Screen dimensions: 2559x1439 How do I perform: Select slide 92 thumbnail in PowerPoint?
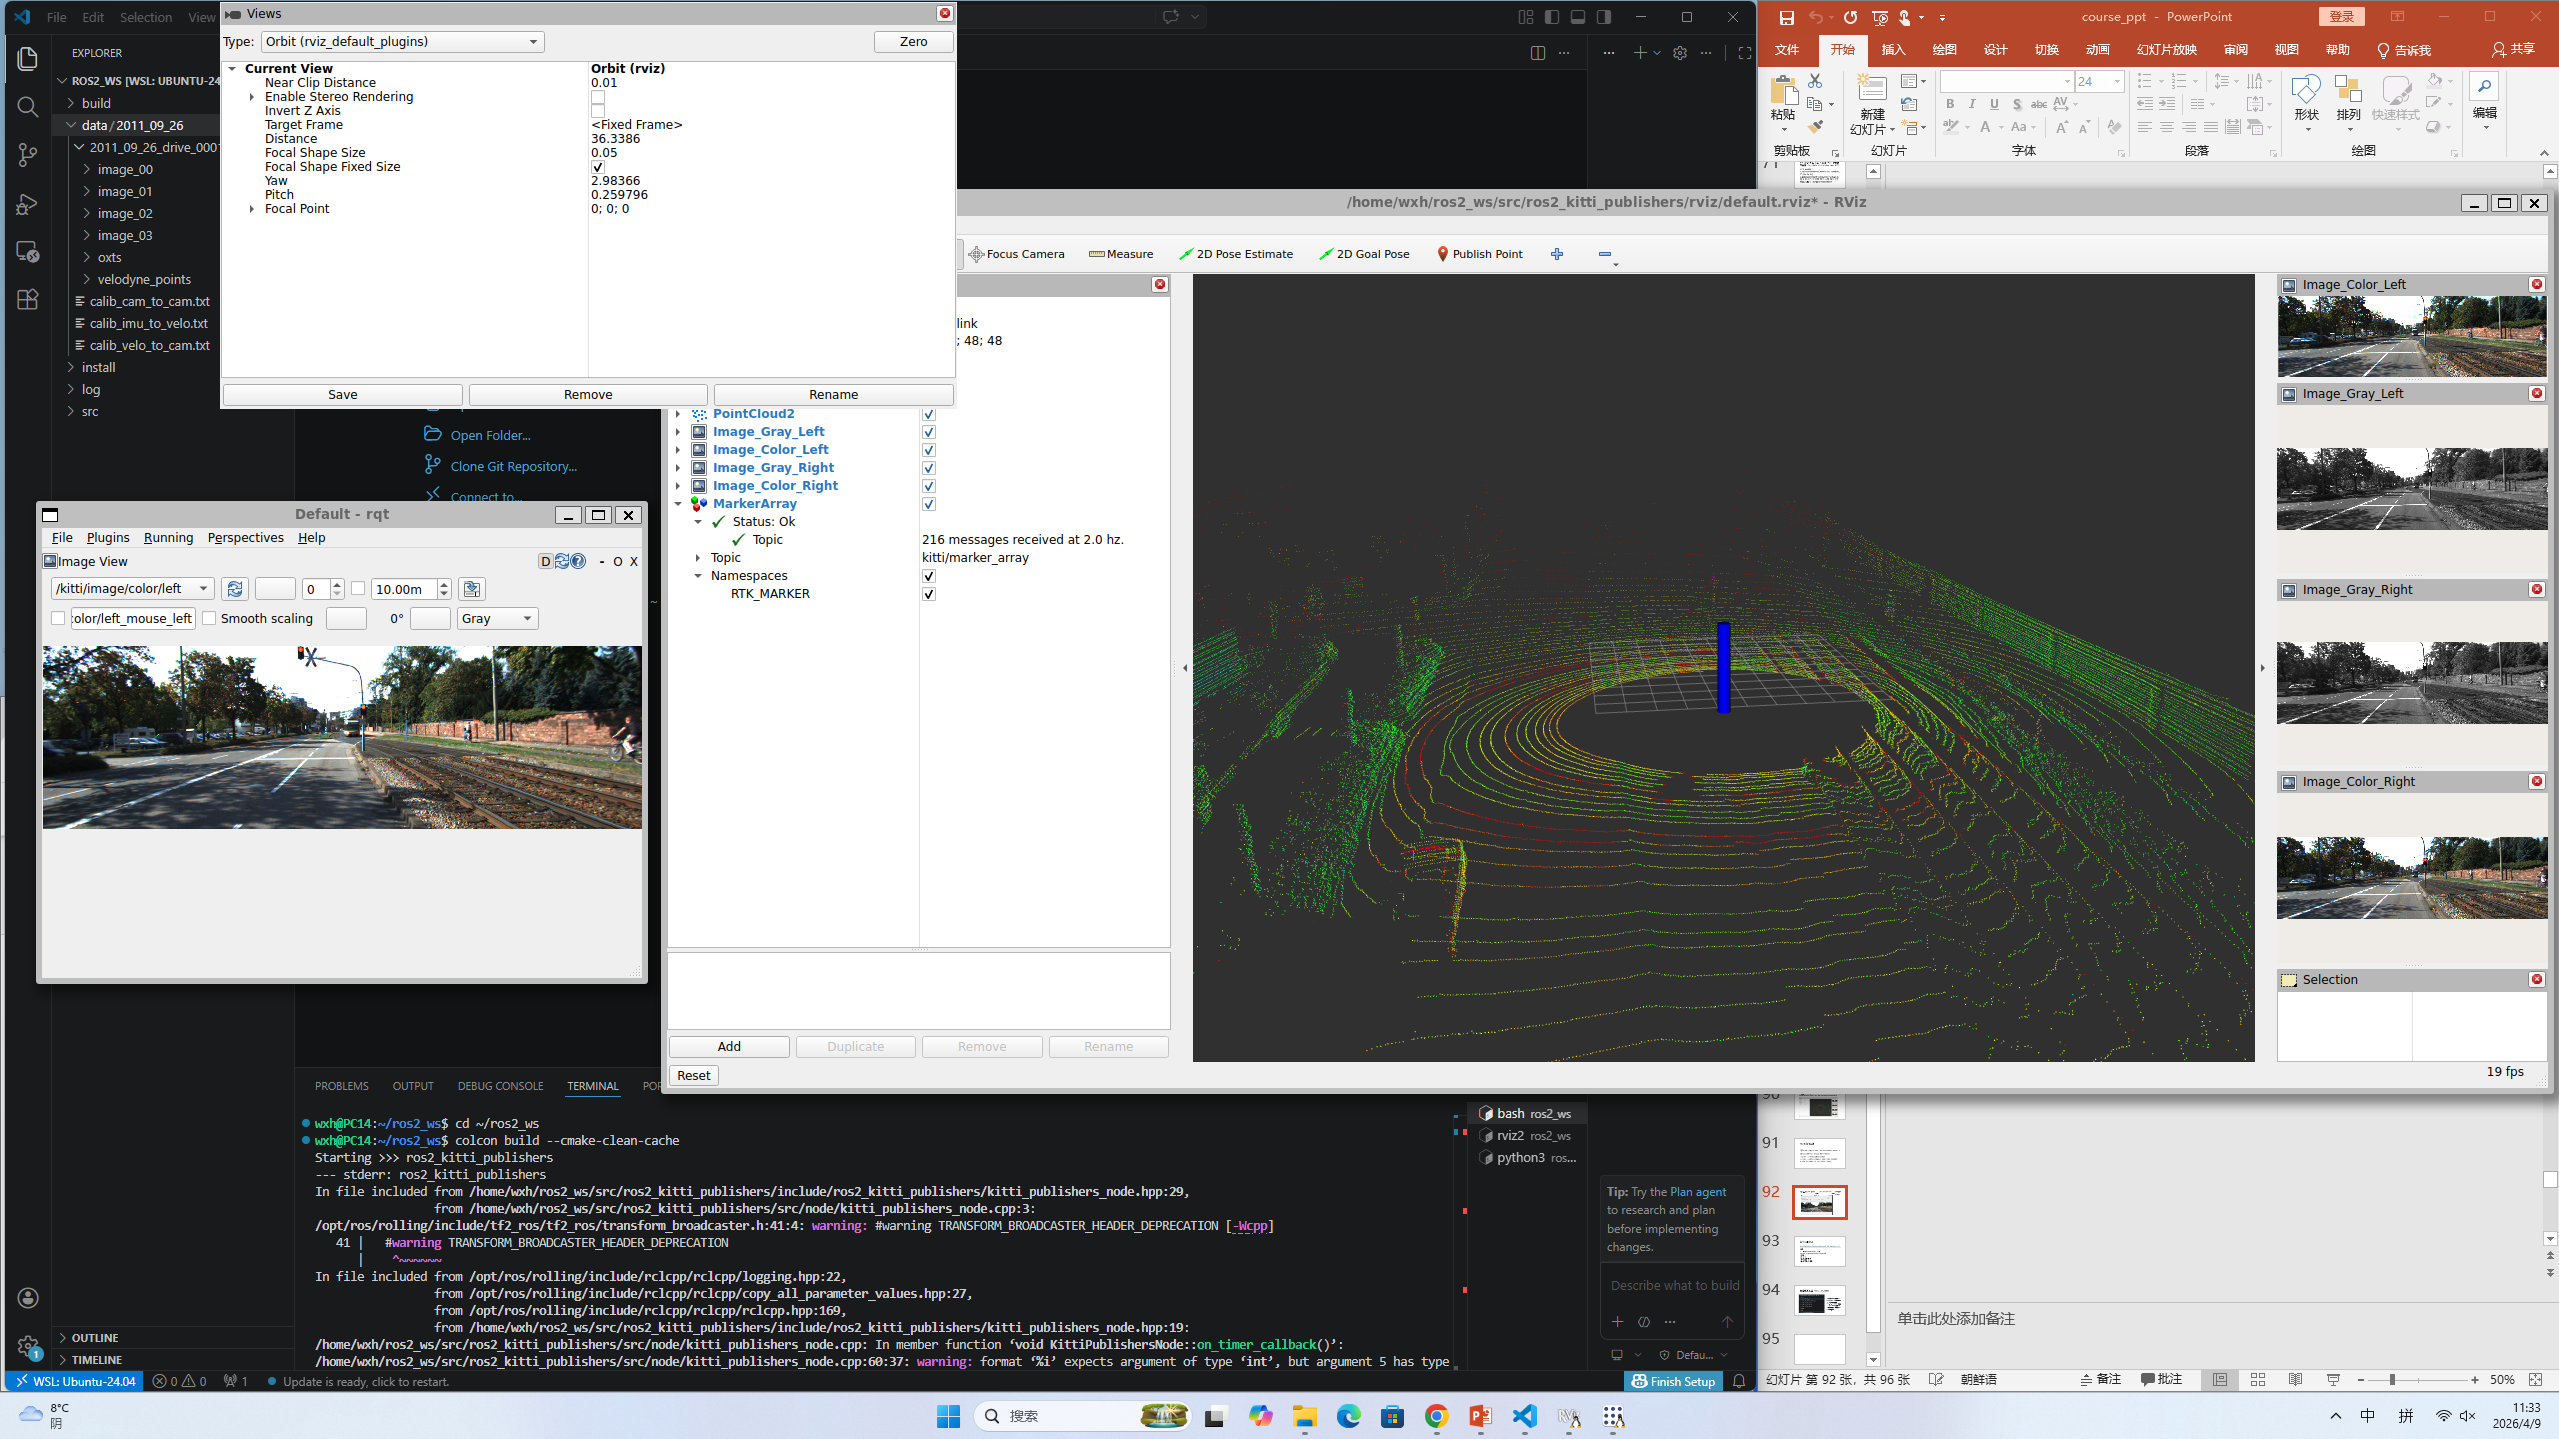click(1819, 1202)
